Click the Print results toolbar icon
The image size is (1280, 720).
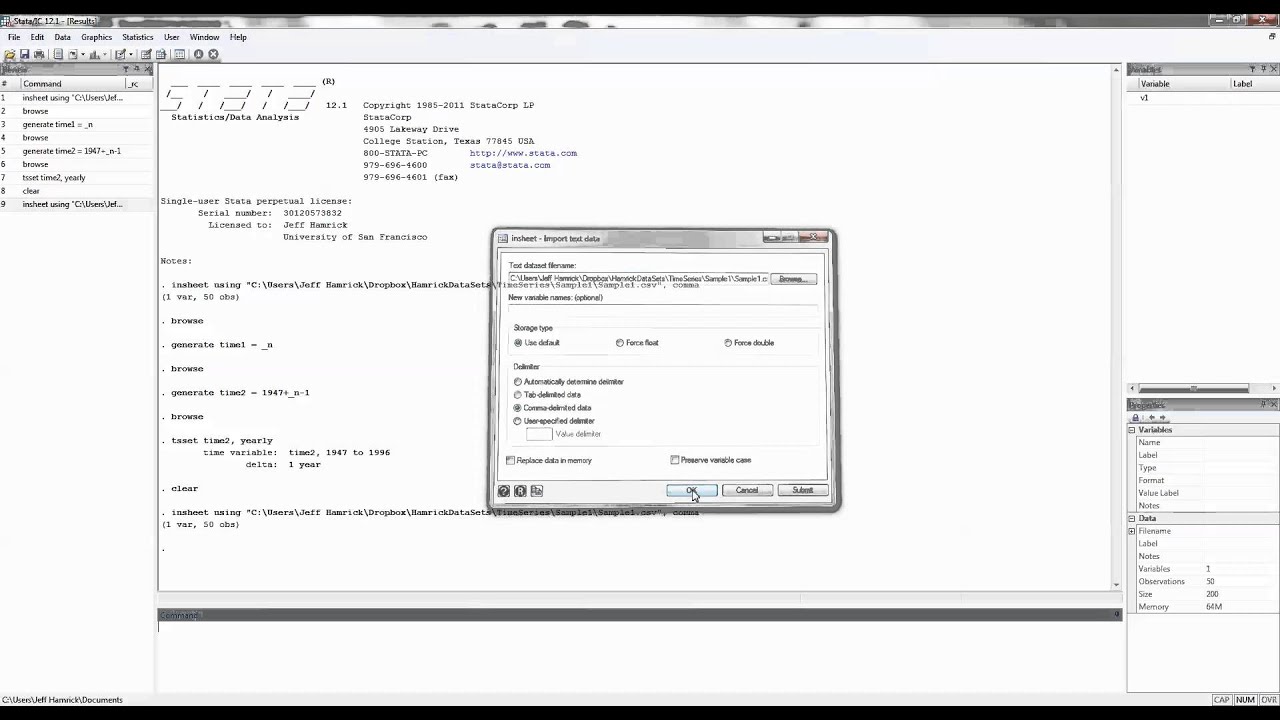pos(39,54)
